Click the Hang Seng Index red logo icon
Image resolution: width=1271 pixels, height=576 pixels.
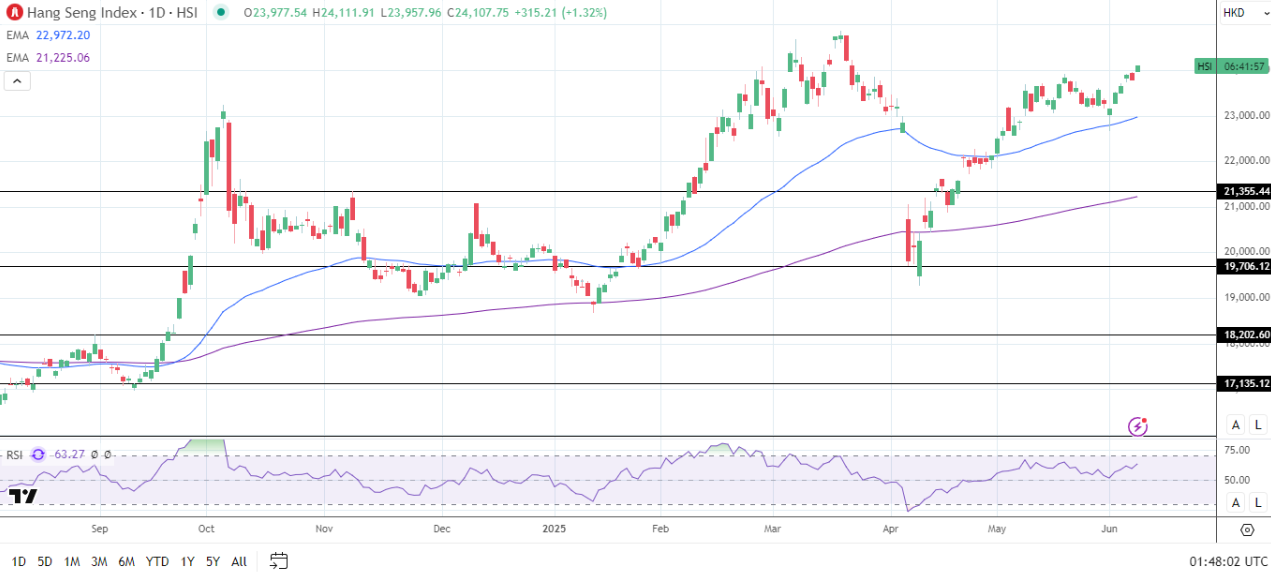tap(15, 12)
